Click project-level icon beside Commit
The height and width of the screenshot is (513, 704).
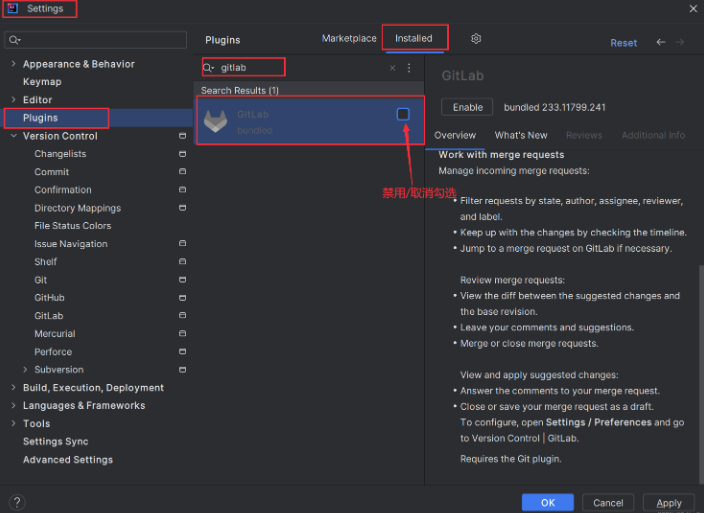(x=182, y=171)
